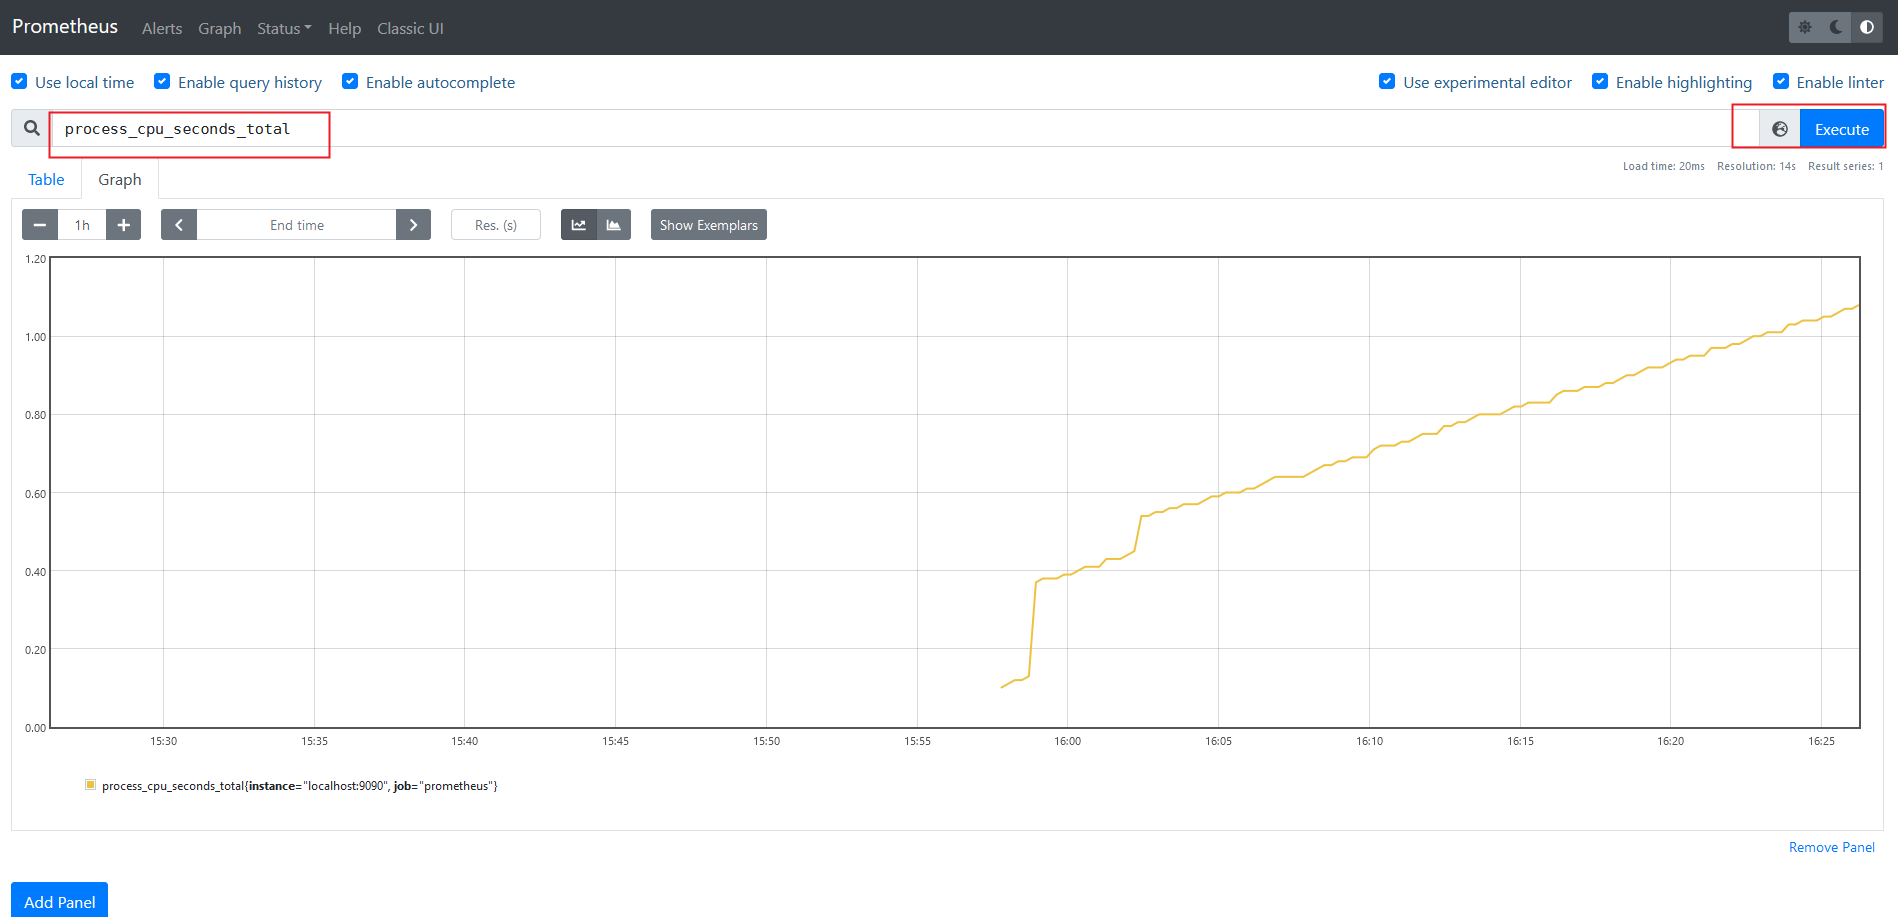The height and width of the screenshot is (917, 1898).
Task: Select the auto contrast theme icon
Action: click(x=1867, y=27)
